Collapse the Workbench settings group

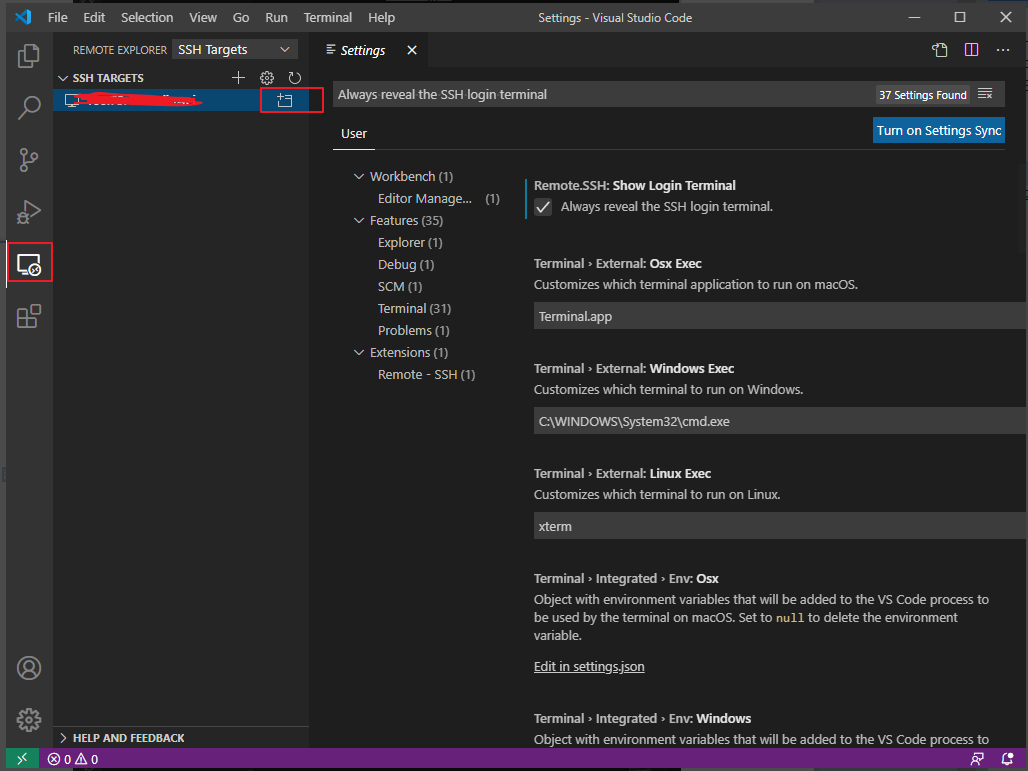359,176
